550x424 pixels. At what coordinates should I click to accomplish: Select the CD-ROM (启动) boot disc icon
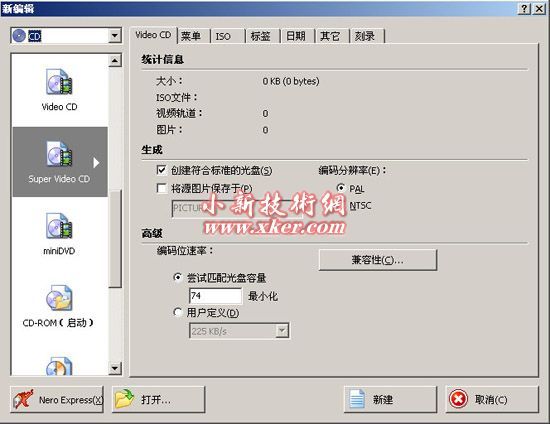point(59,298)
